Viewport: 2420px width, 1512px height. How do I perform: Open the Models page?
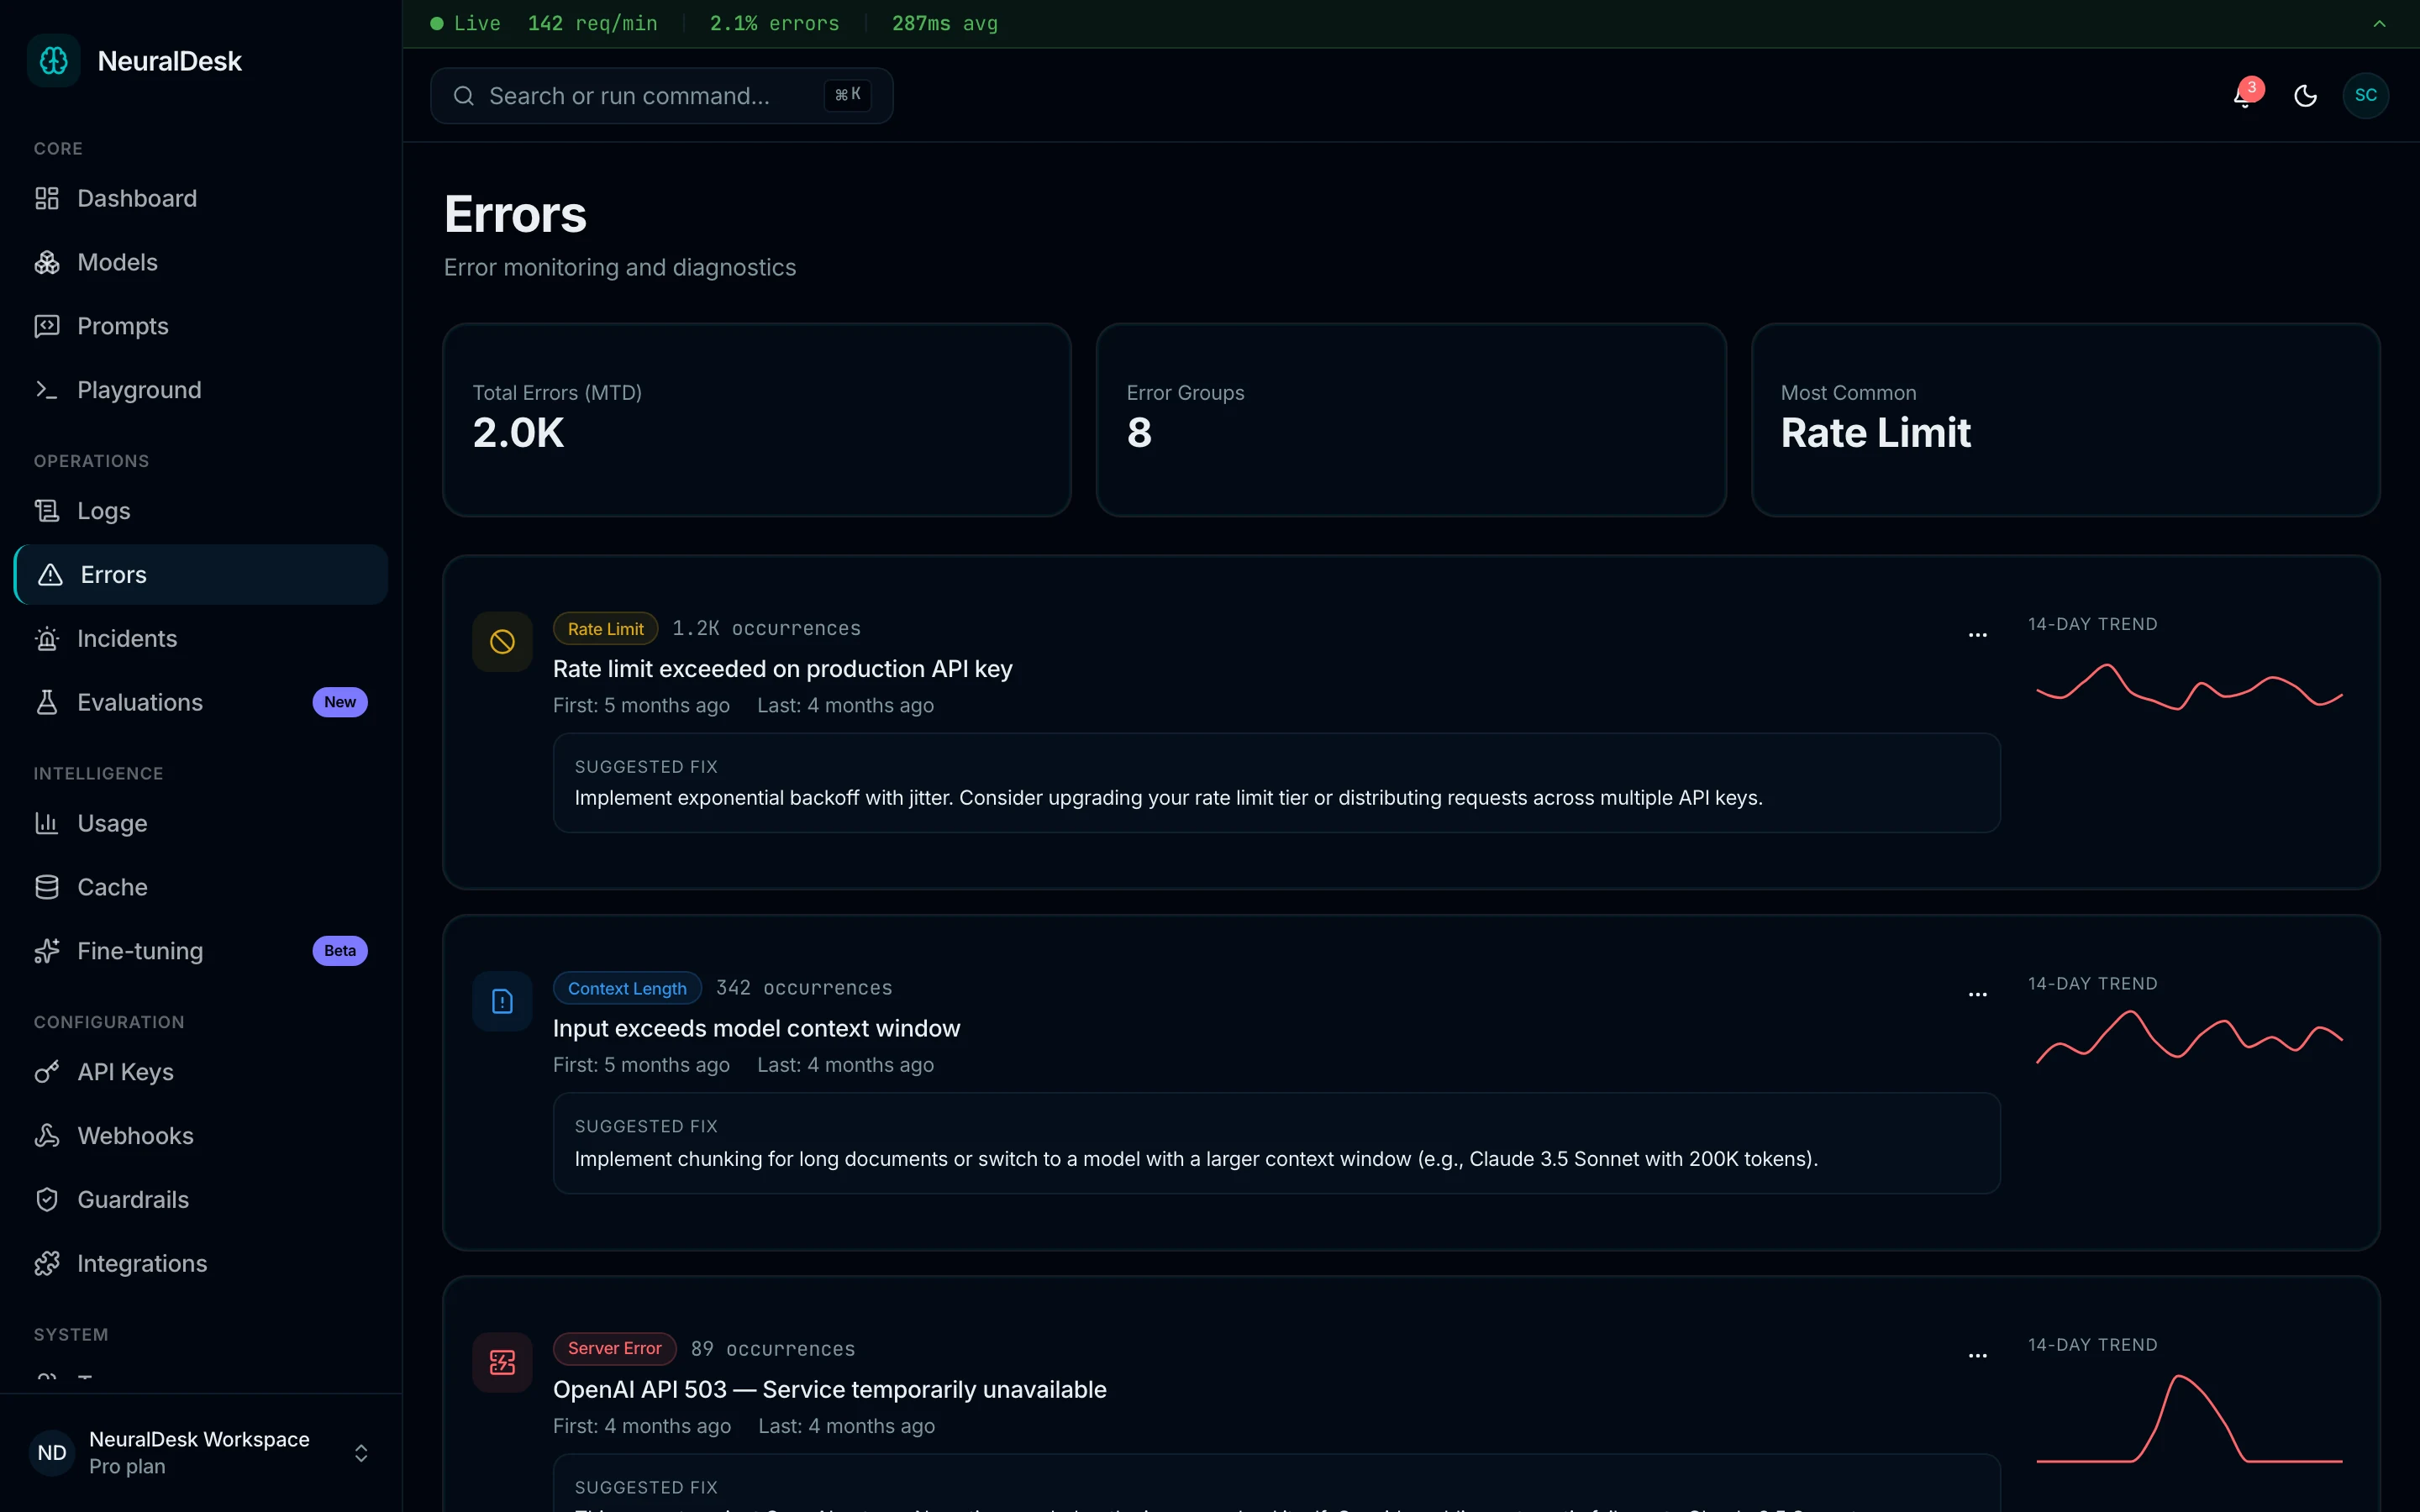tap(201, 262)
